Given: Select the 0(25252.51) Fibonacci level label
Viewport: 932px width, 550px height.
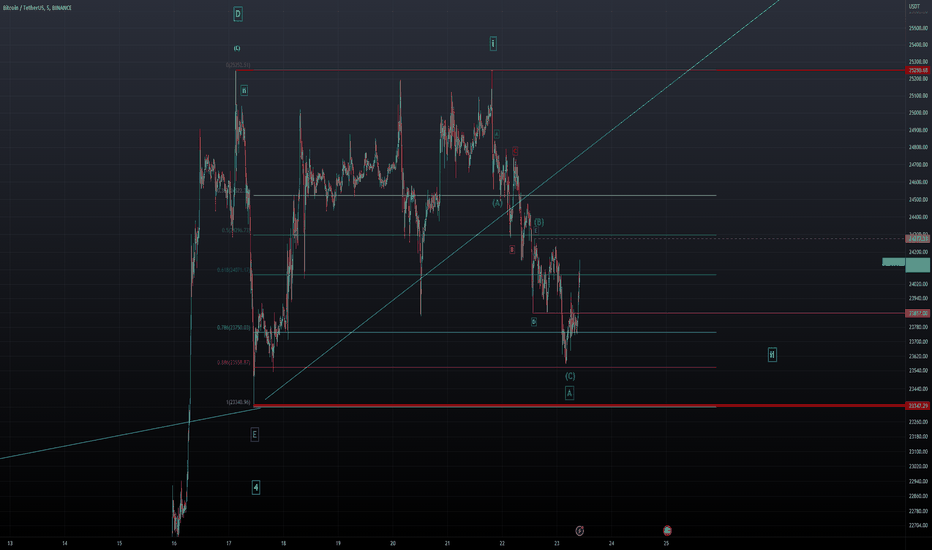Looking at the screenshot, I should tap(238, 65).
